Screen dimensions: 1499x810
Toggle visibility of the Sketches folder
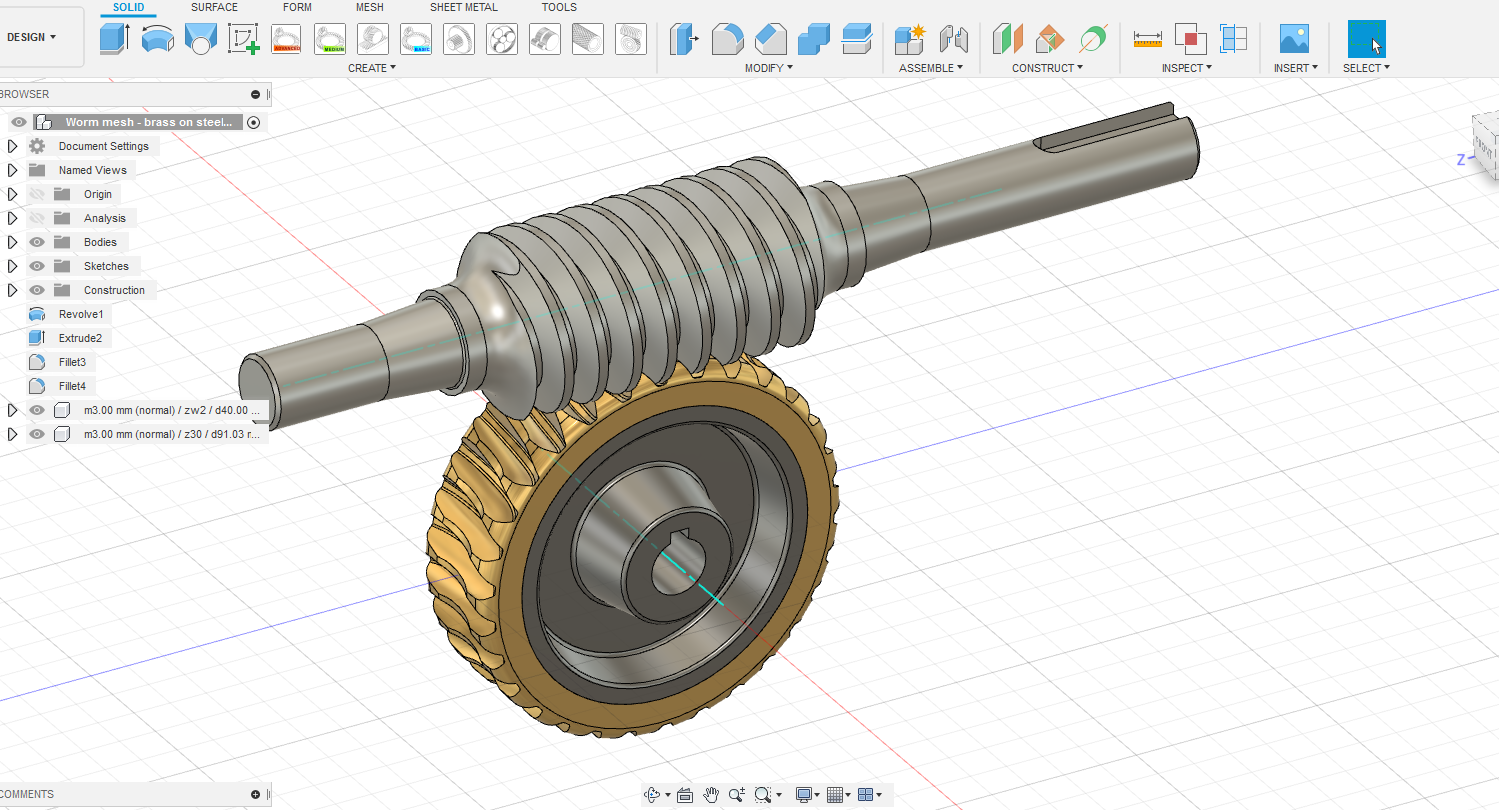tap(37, 266)
